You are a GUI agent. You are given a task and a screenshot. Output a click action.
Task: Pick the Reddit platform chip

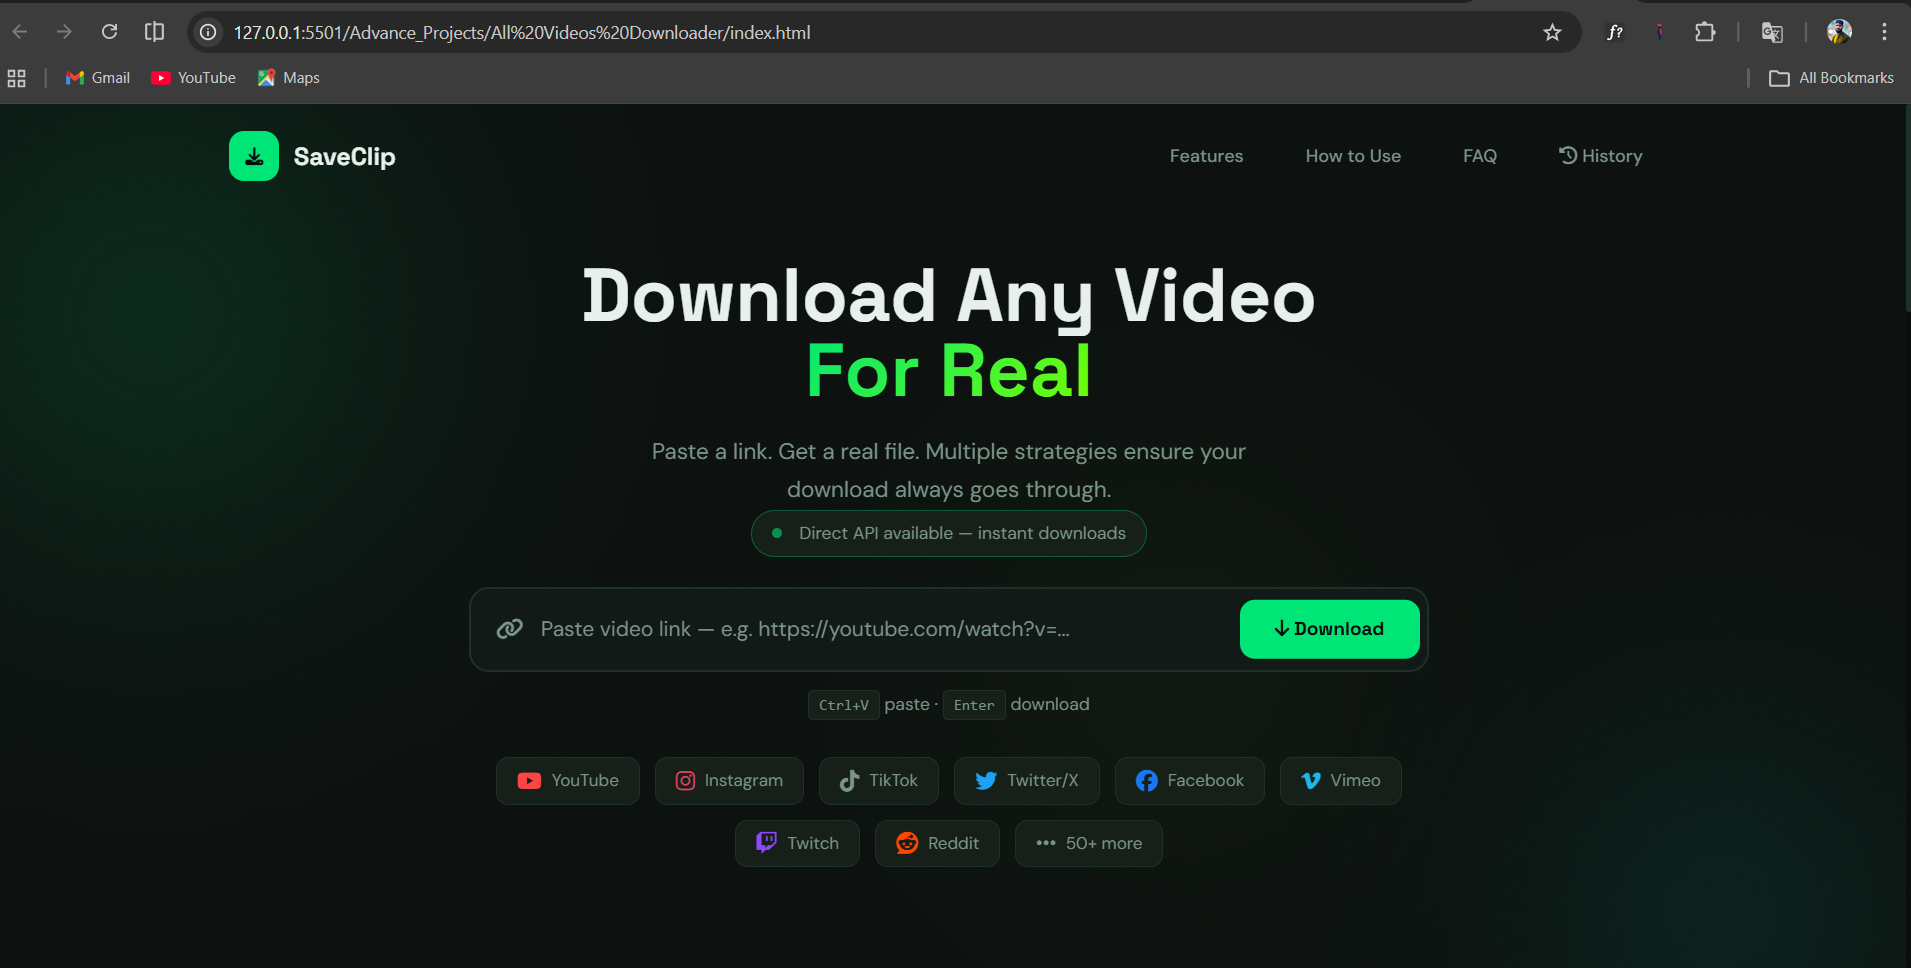click(x=937, y=844)
